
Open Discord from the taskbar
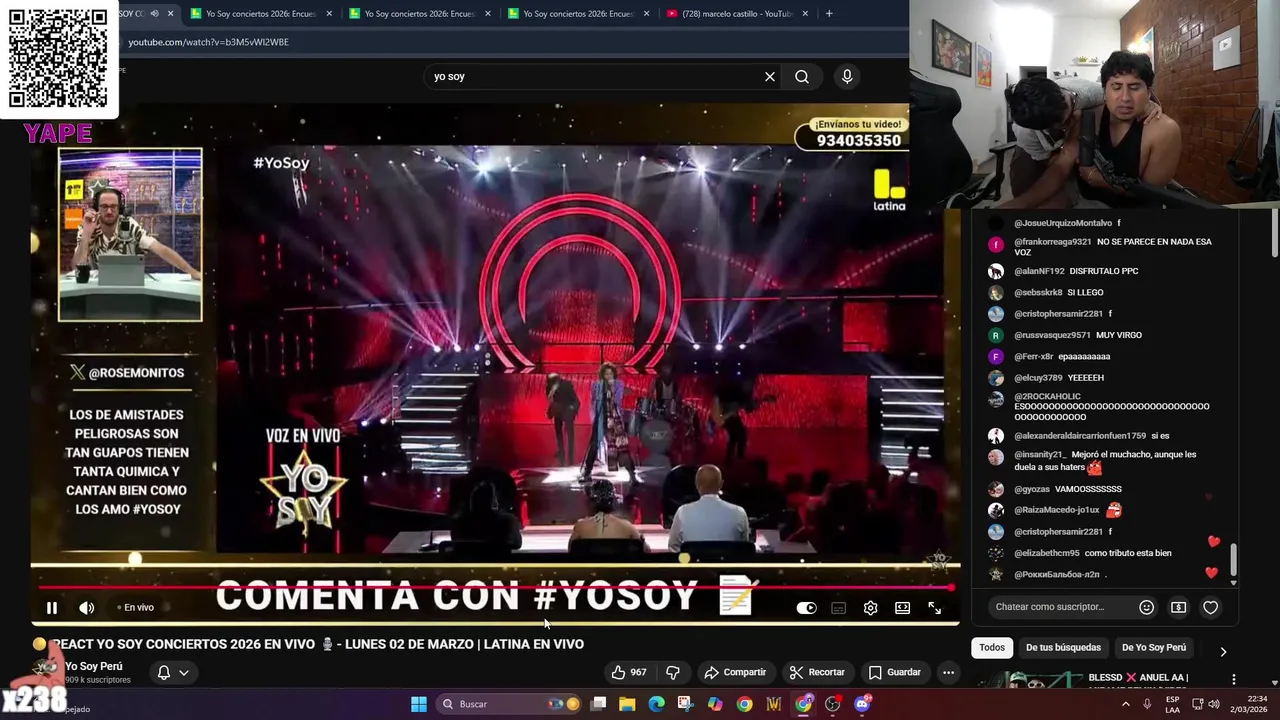[x=862, y=704]
